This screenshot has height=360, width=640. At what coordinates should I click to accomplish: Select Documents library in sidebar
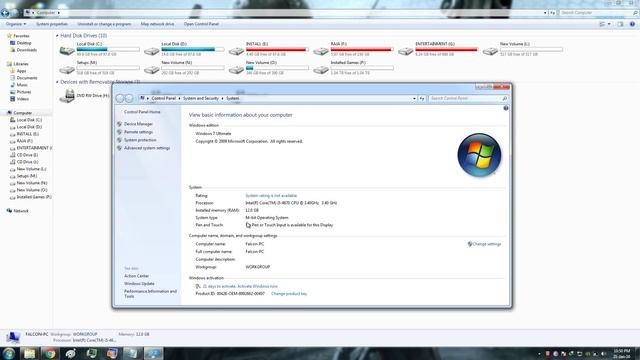27,78
